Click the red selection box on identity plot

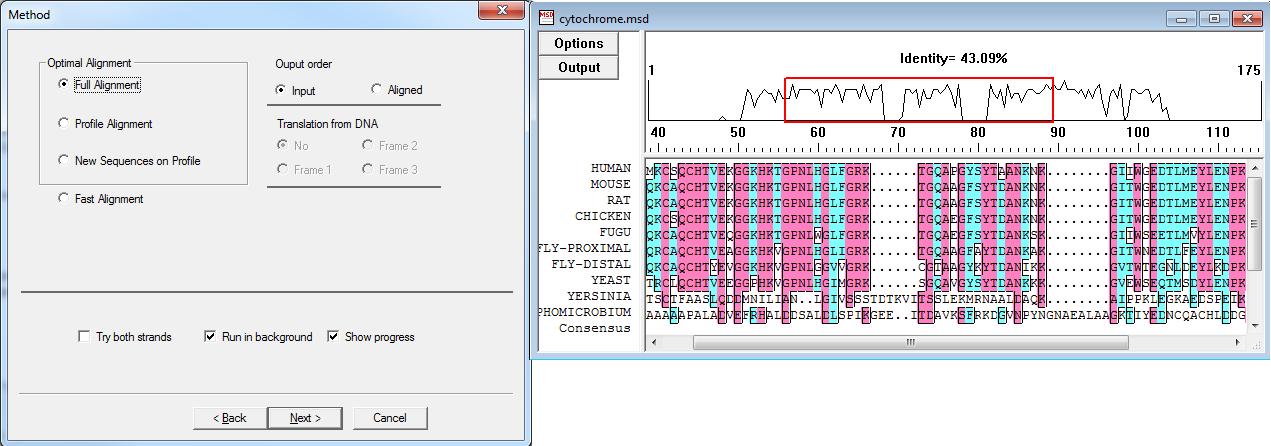coord(918,100)
